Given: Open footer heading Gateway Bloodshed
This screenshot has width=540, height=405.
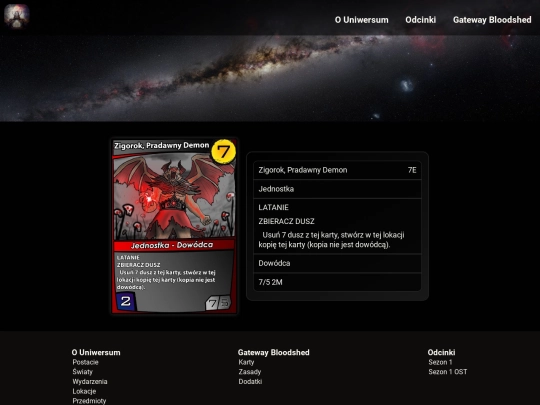Looking at the screenshot, I should point(273,352).
